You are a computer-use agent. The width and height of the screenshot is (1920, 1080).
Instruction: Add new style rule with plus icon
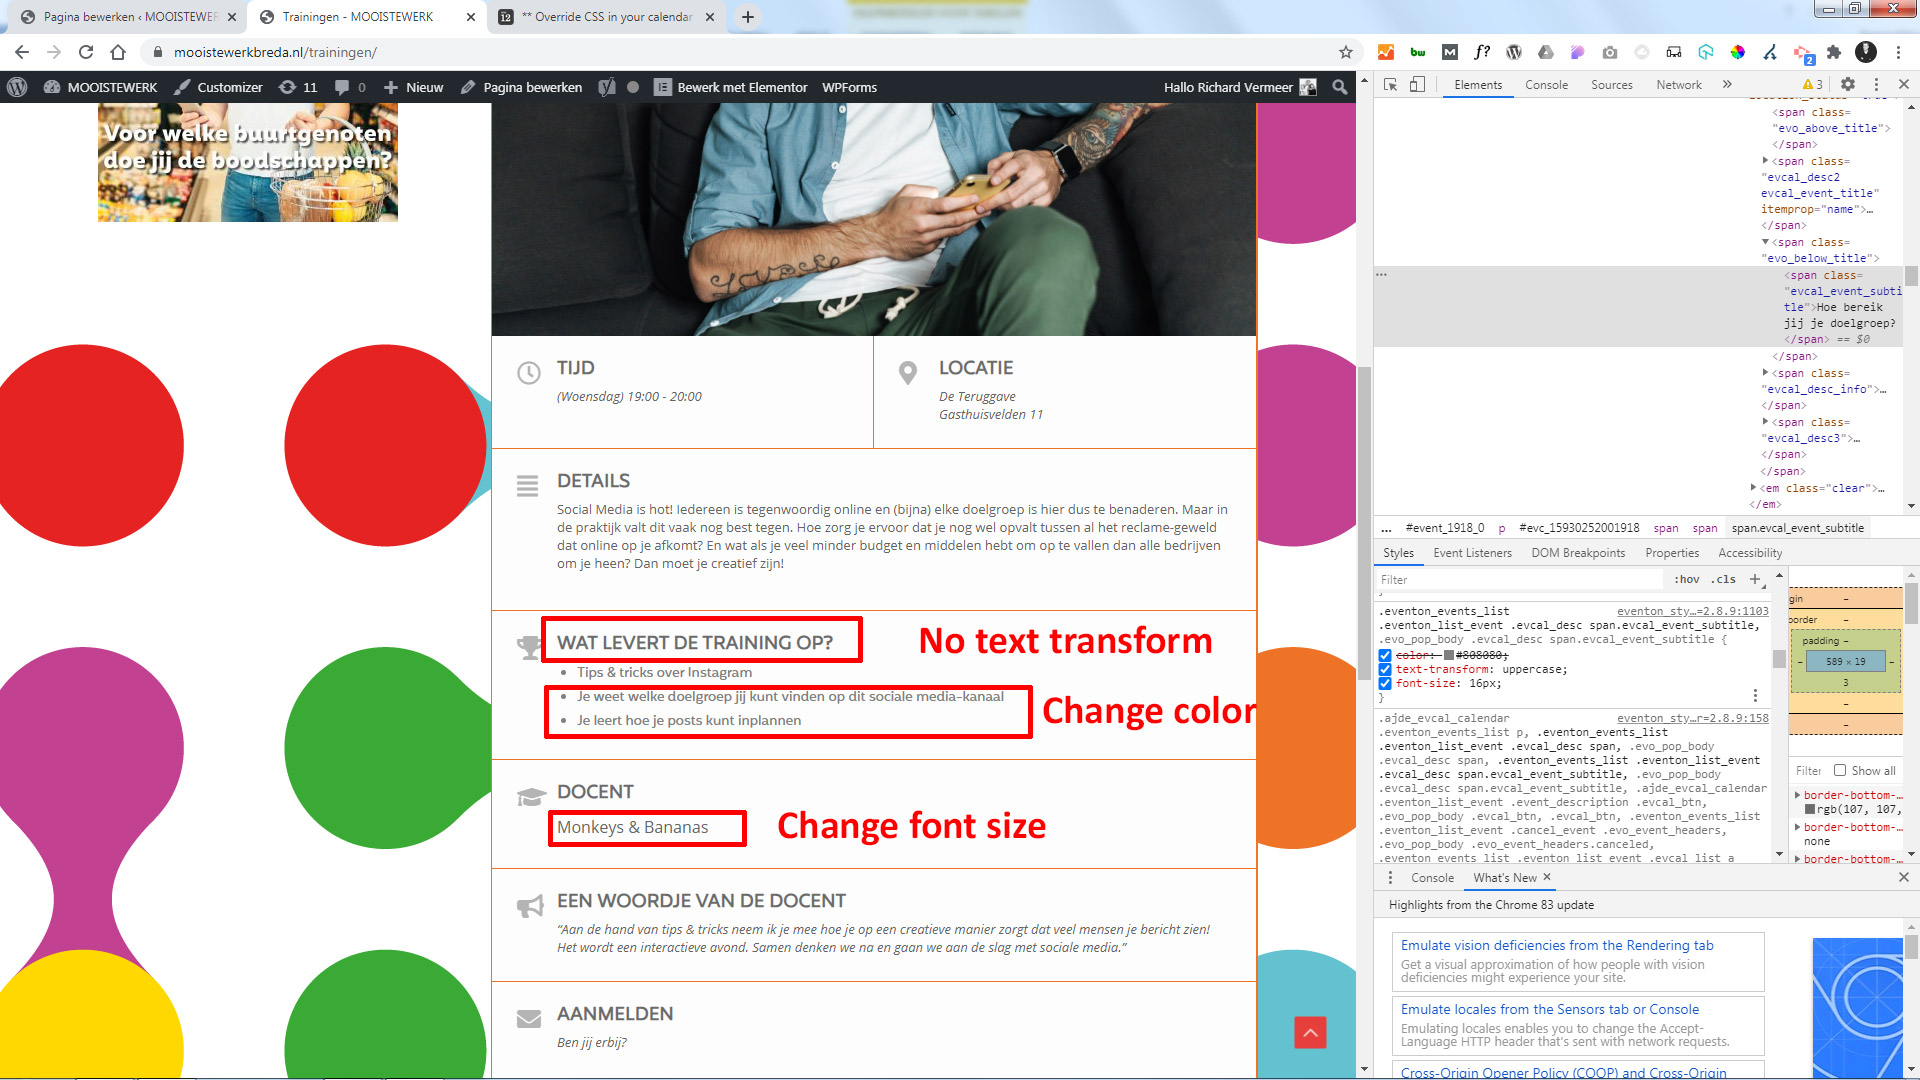1754,579
